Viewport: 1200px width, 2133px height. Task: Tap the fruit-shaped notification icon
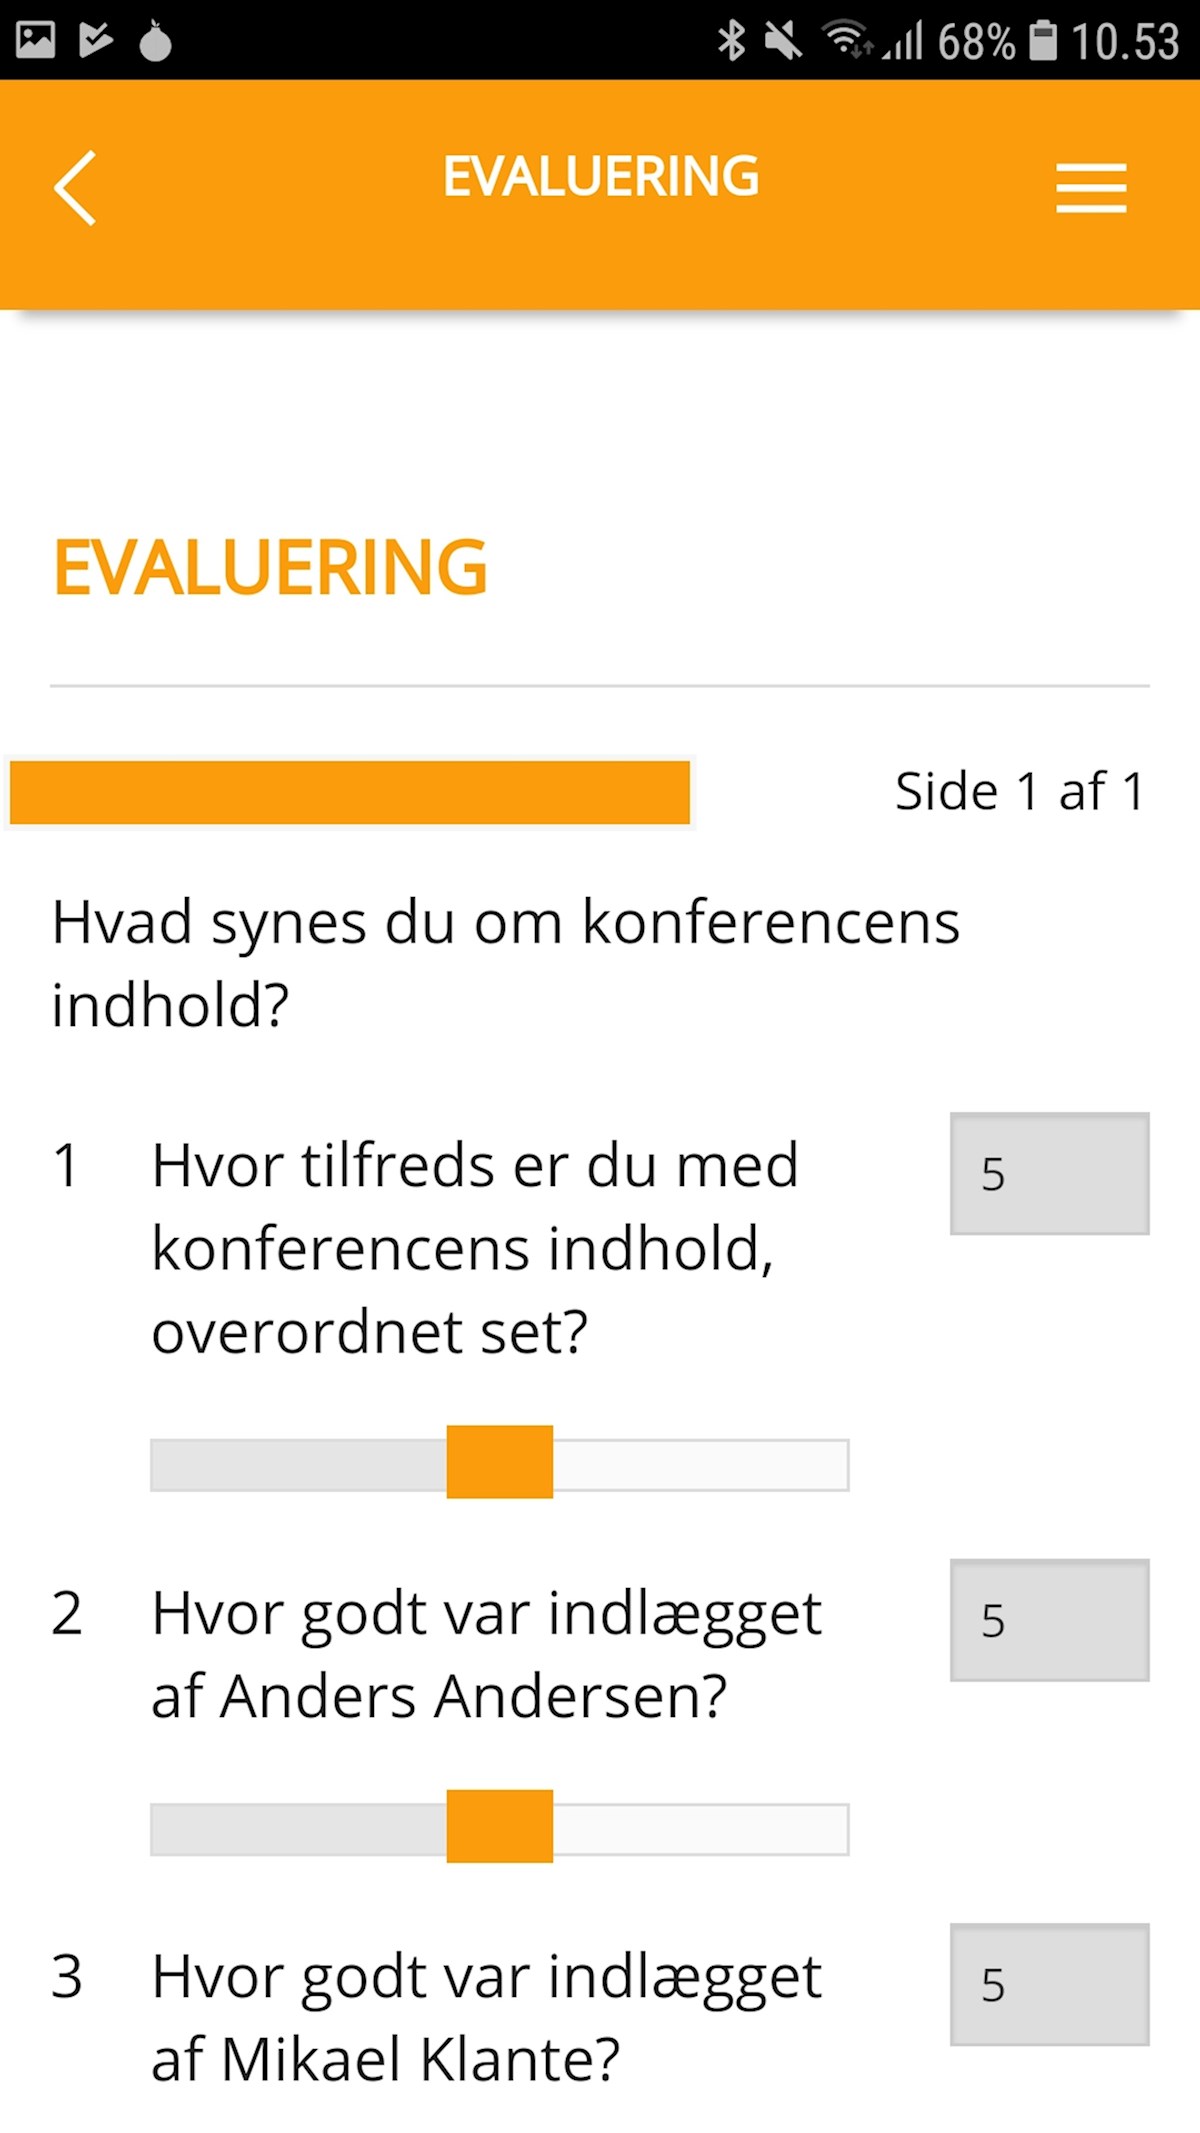155,41
